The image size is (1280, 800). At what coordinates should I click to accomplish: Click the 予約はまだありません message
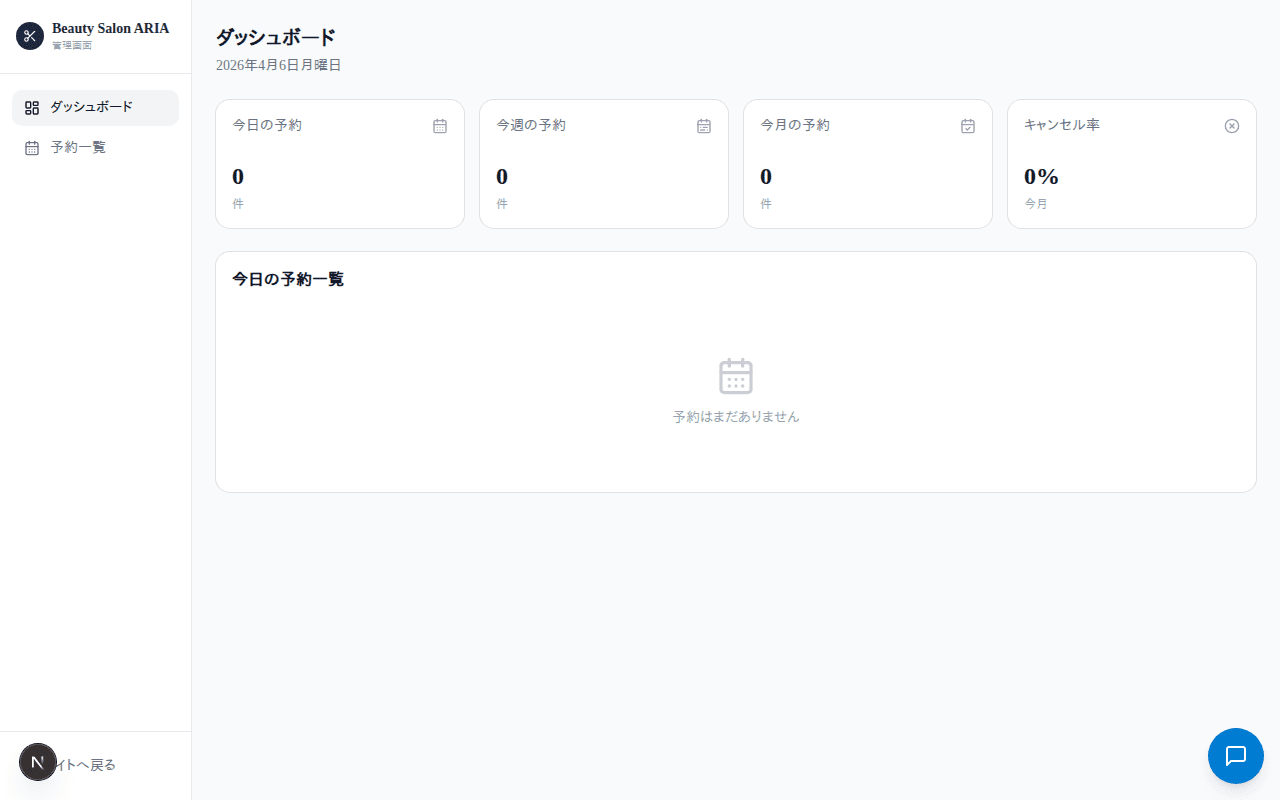(735, 417)
